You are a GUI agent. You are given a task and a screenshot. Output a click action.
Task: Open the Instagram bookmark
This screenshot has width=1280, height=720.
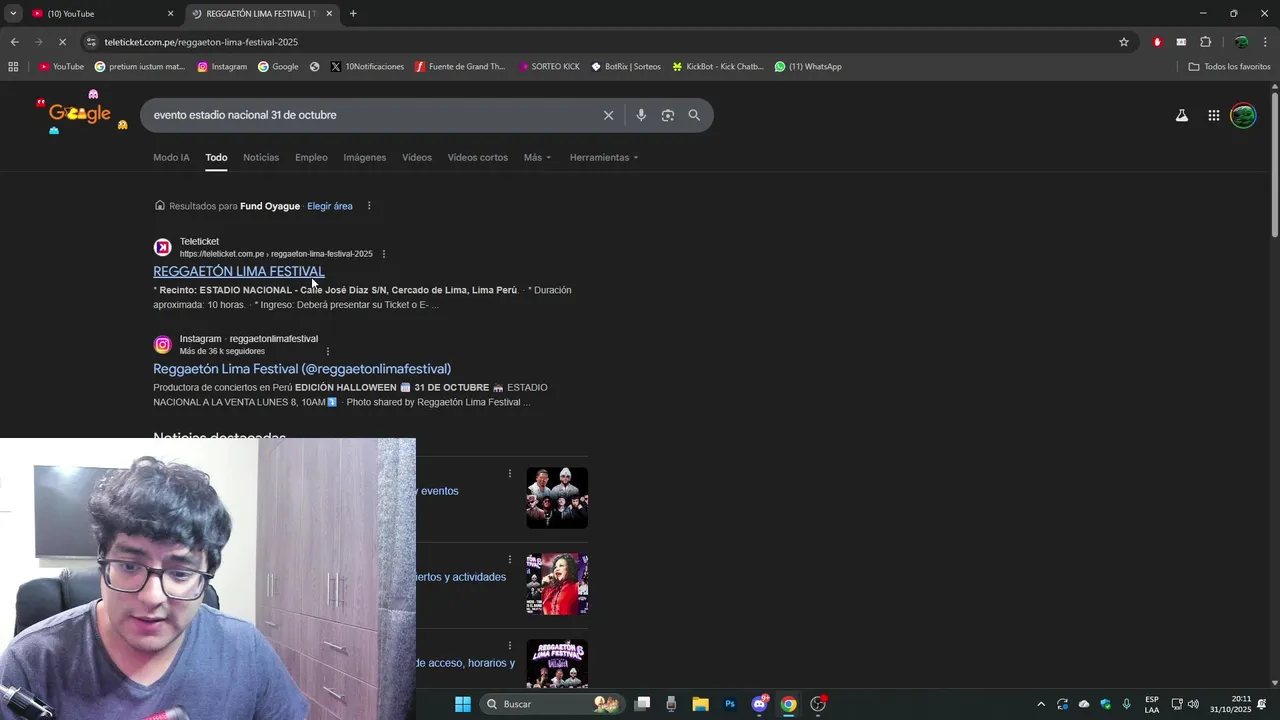pyautogui.click(x=222, y=67)
